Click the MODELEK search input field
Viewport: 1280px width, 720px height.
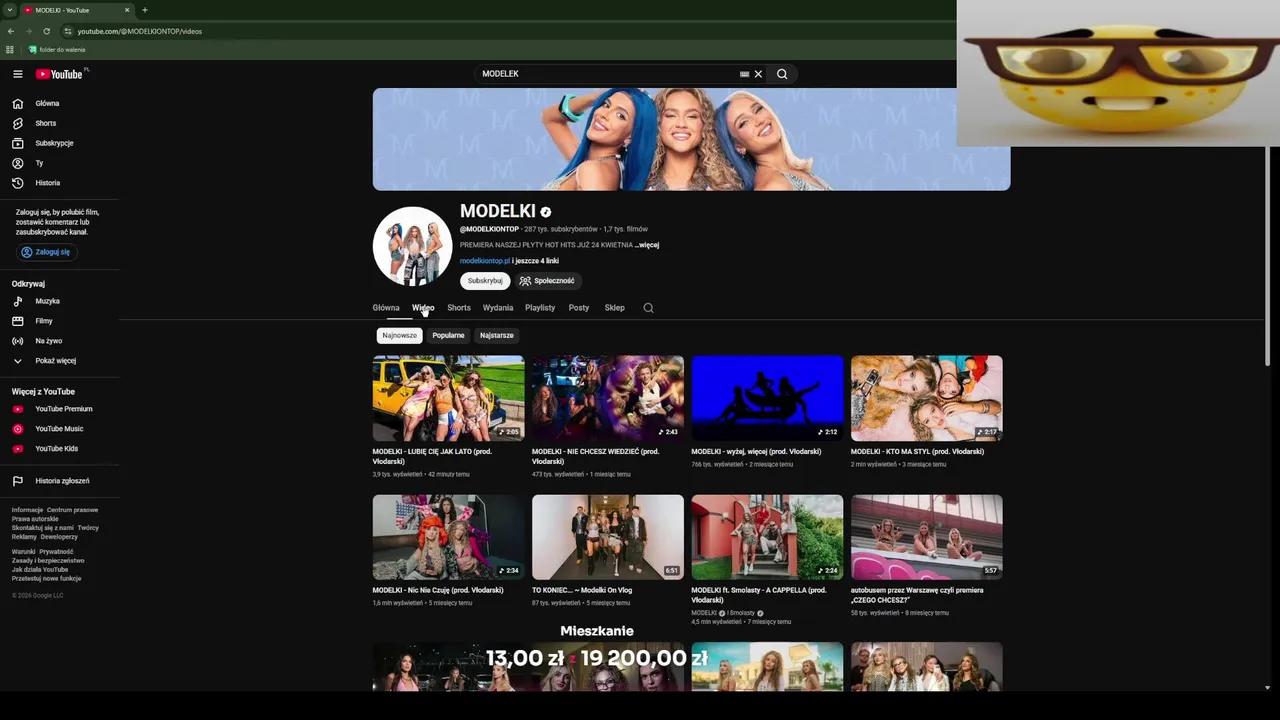(606, 74)
